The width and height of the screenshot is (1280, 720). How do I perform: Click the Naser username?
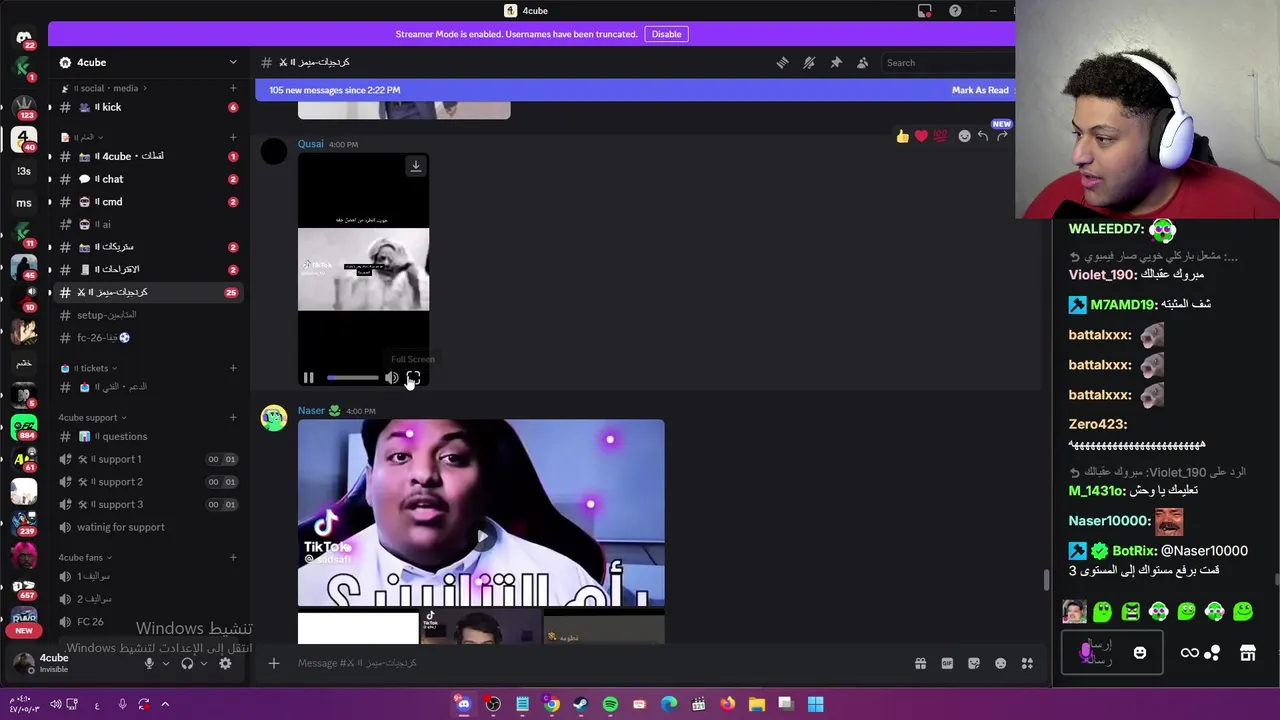pos(311,411)
